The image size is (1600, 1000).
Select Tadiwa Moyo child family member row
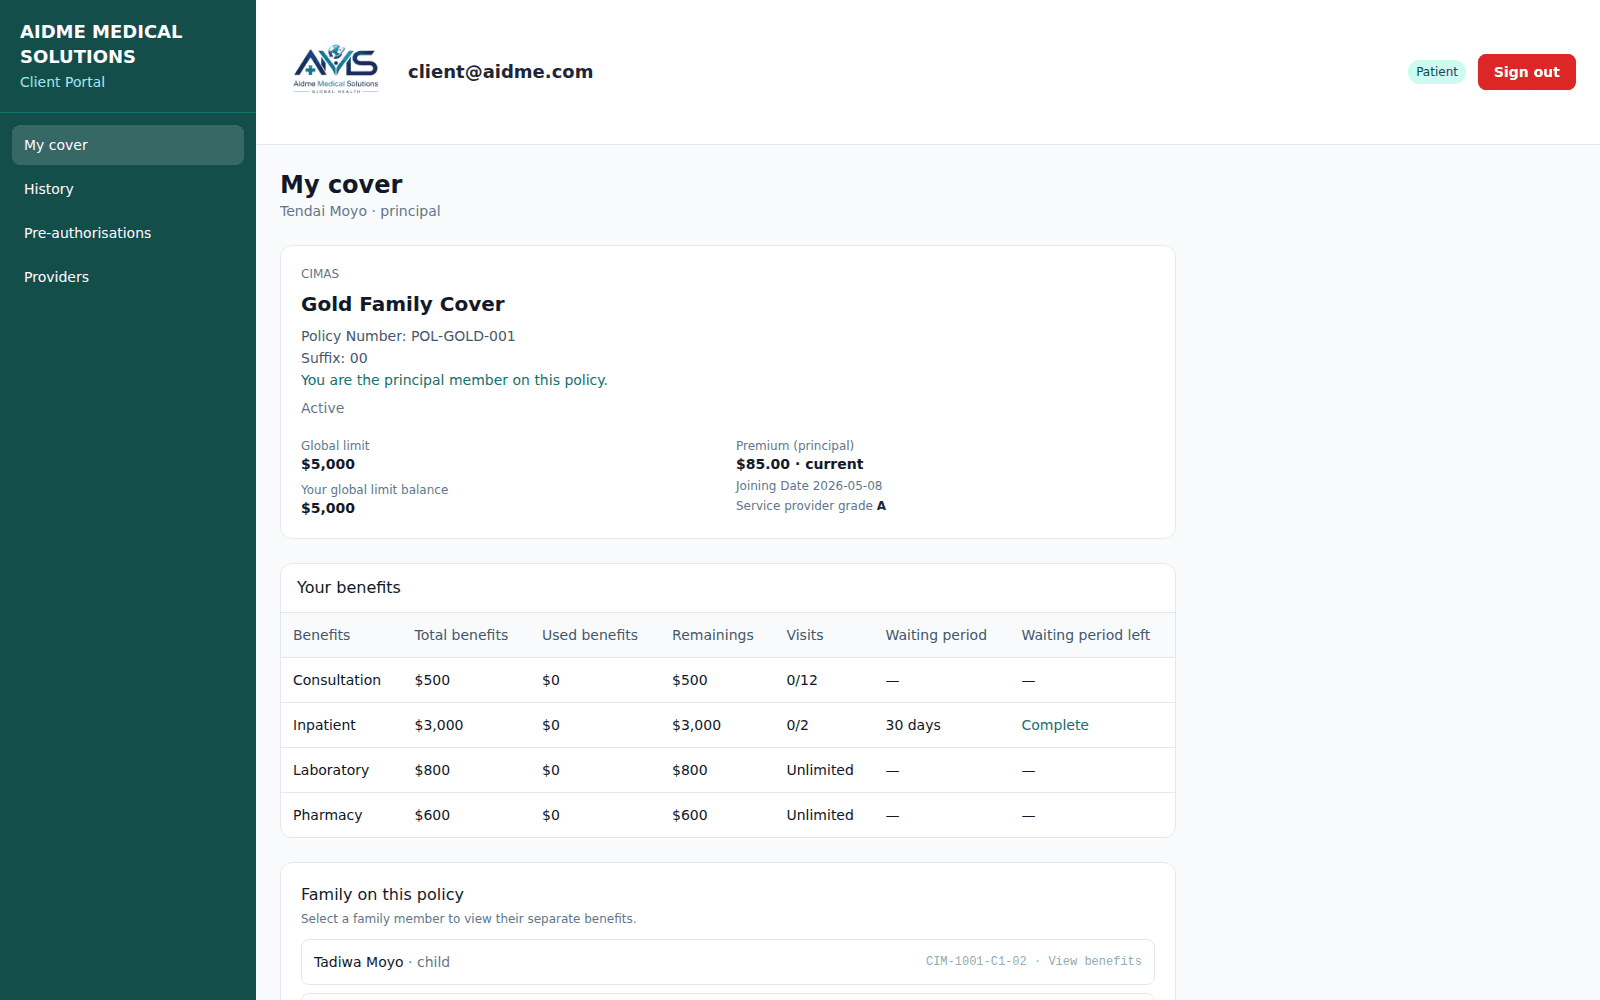(728, 962)
